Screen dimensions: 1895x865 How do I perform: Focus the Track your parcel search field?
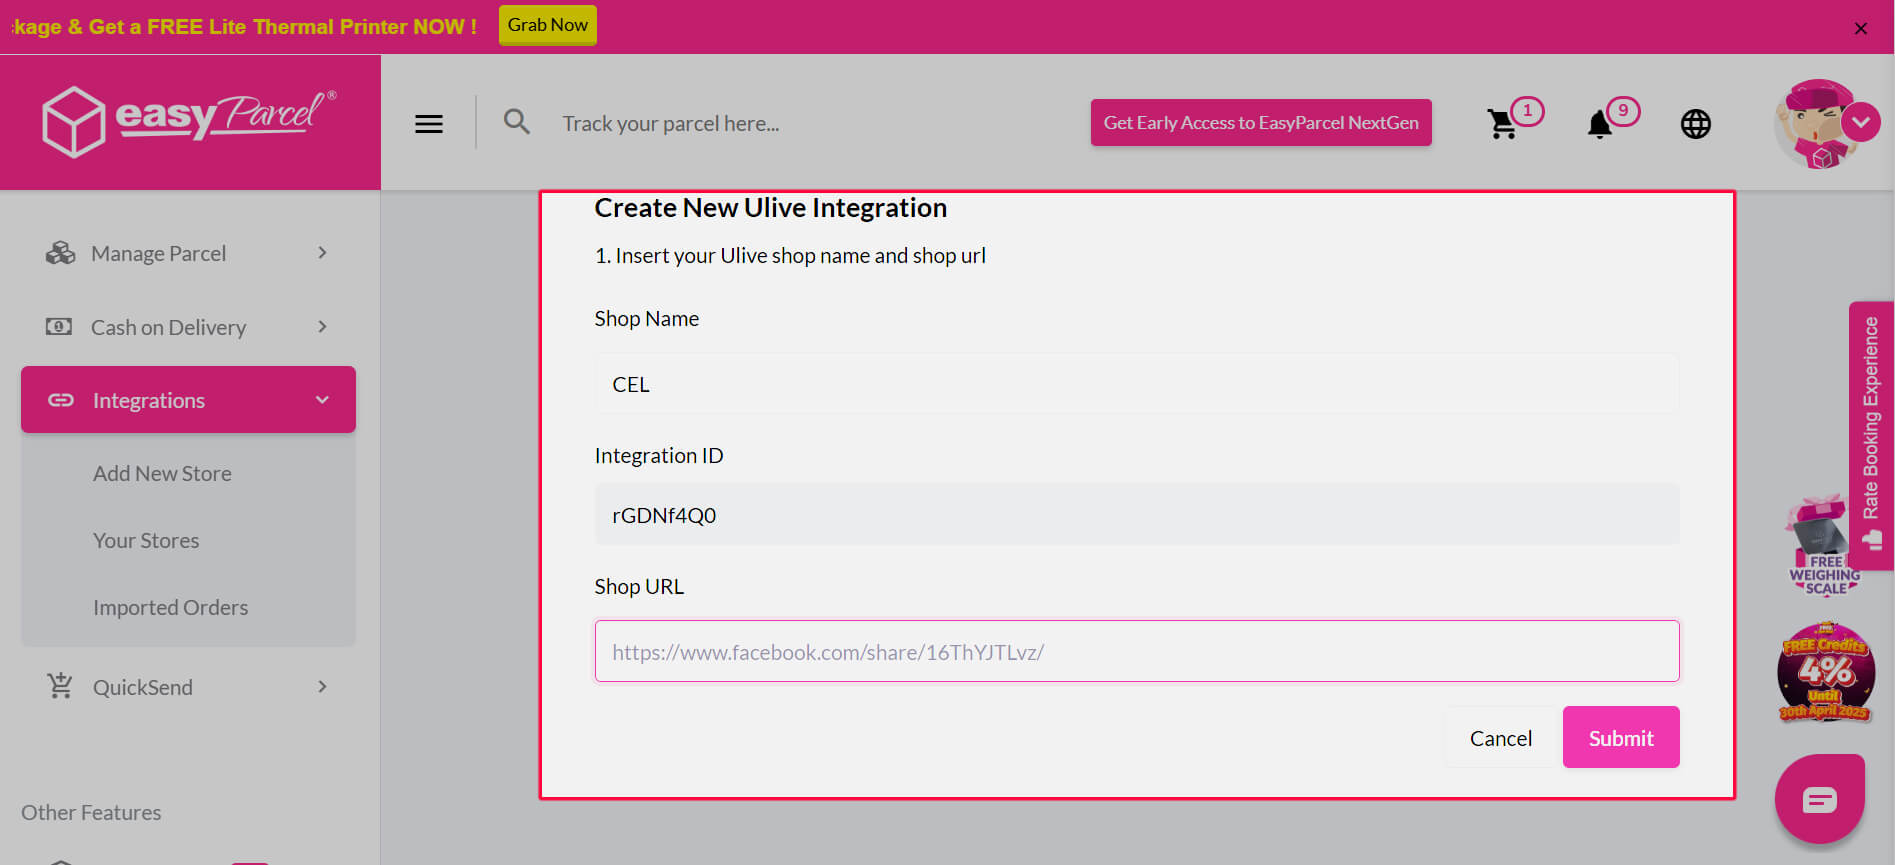point(671,124)
